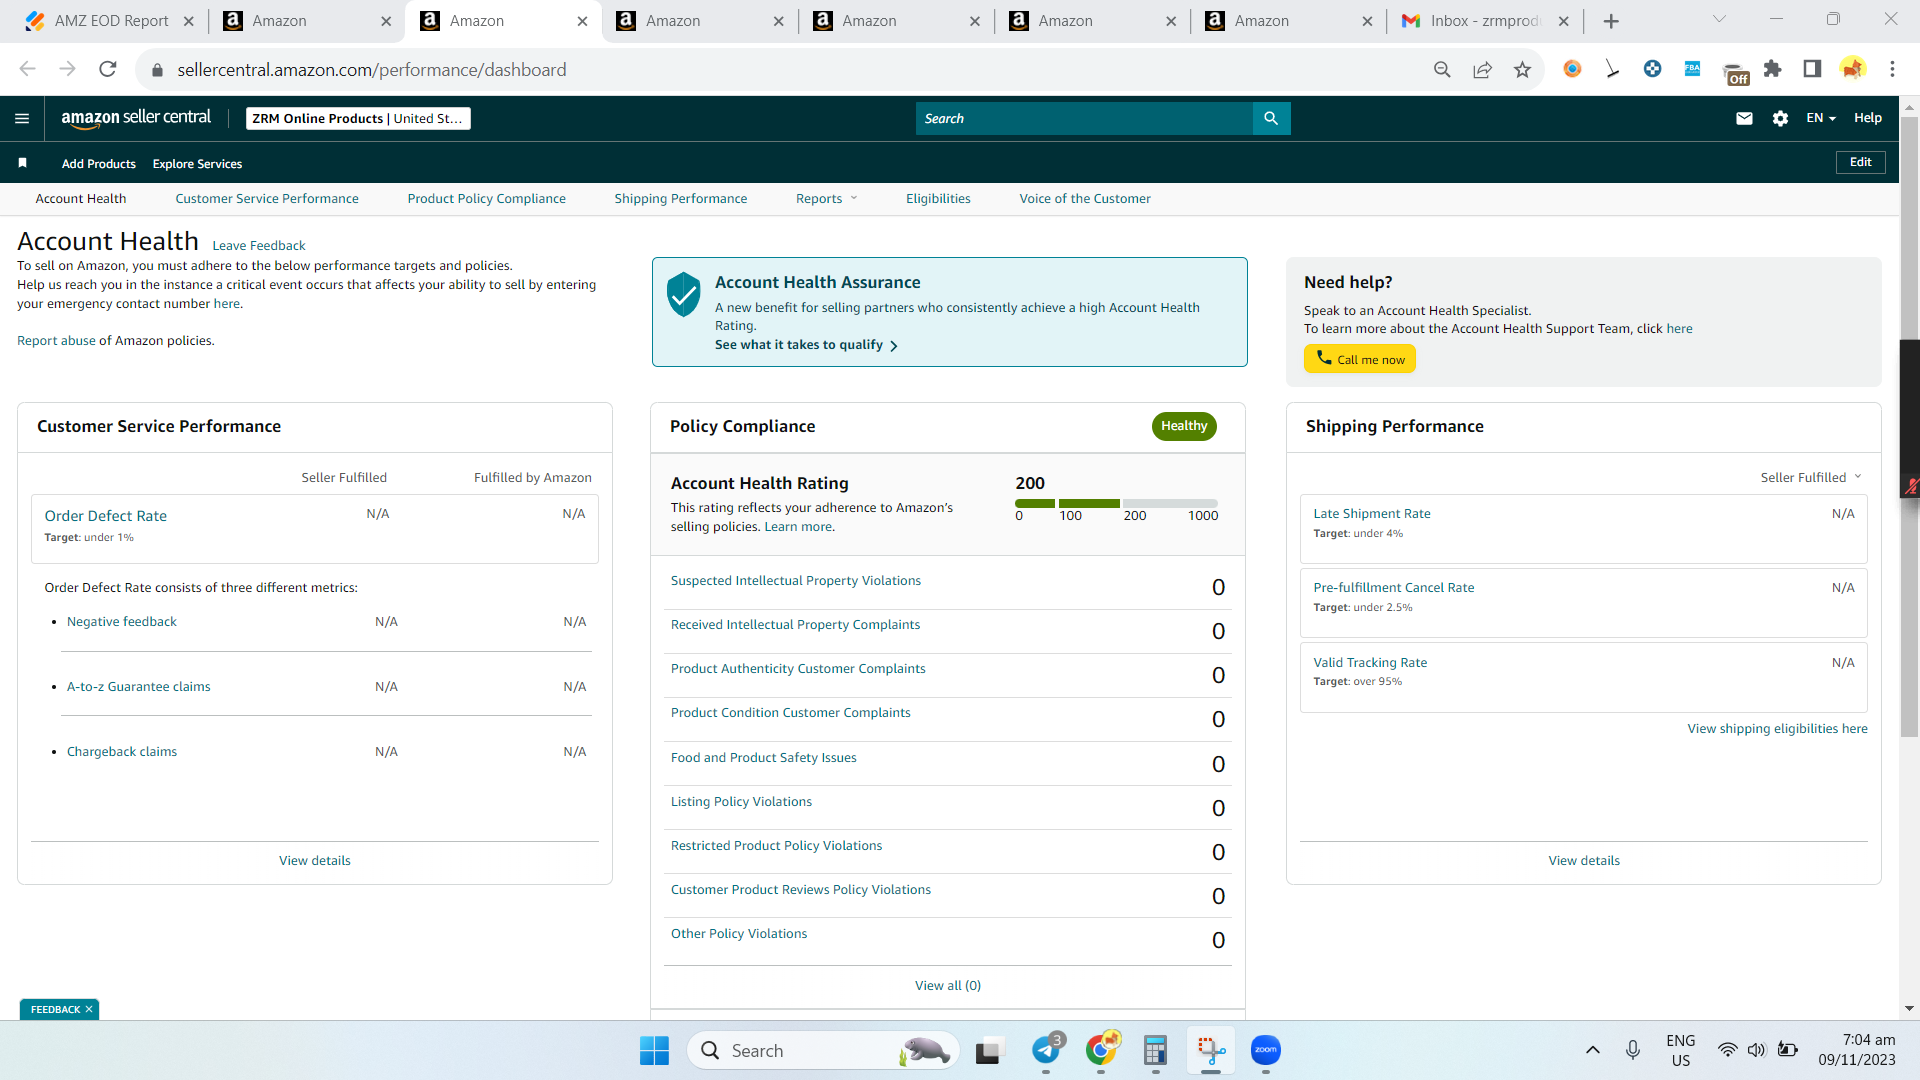This screenshot has width=1920, height=1080.
Task: Open the browser side panel icon
Action: pos(1812,69)
